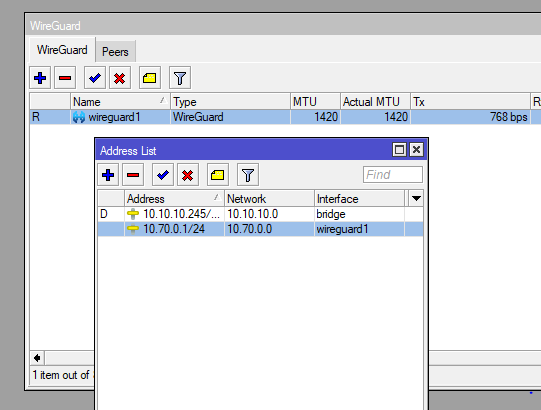Disable selected interface in WireGuard toolbar

click(x=120, y=78)
